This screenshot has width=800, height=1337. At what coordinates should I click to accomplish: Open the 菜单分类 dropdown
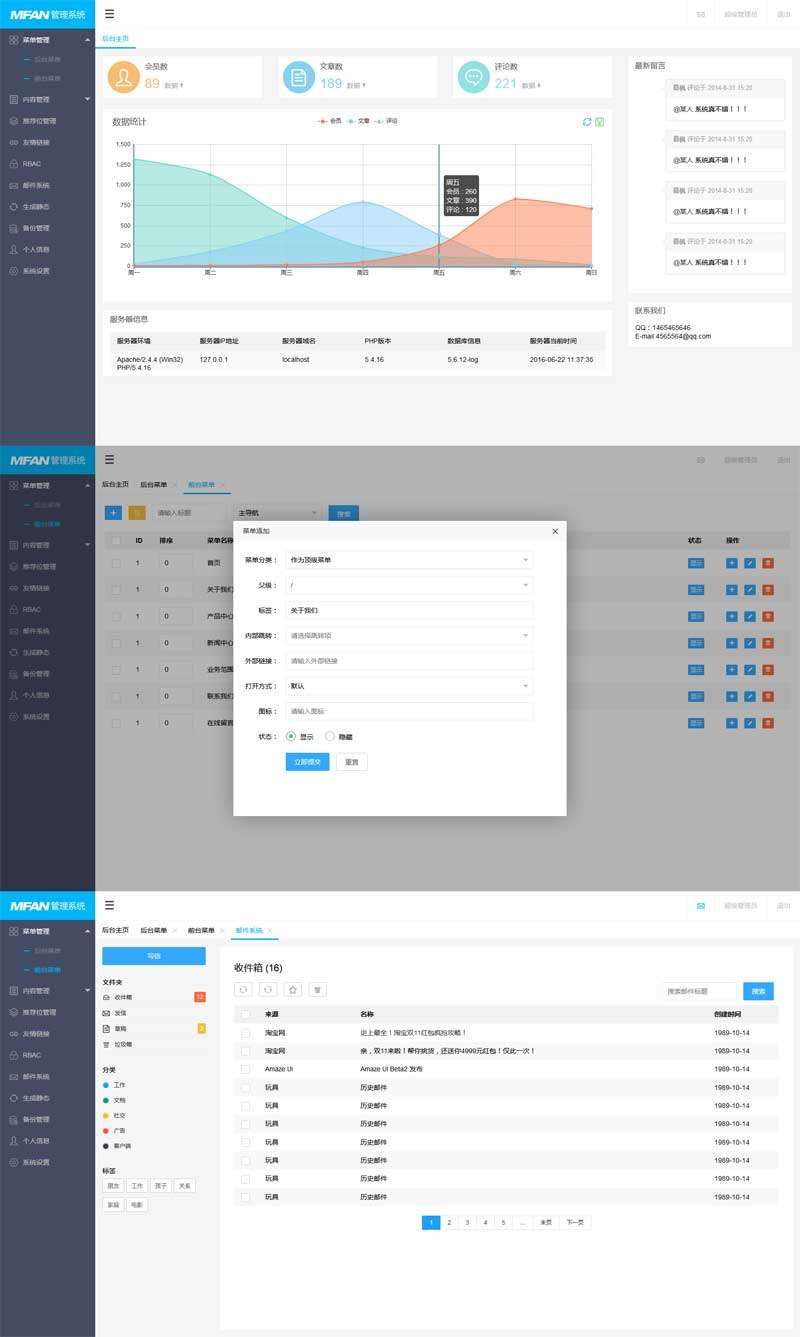click(x=409, y=560)
